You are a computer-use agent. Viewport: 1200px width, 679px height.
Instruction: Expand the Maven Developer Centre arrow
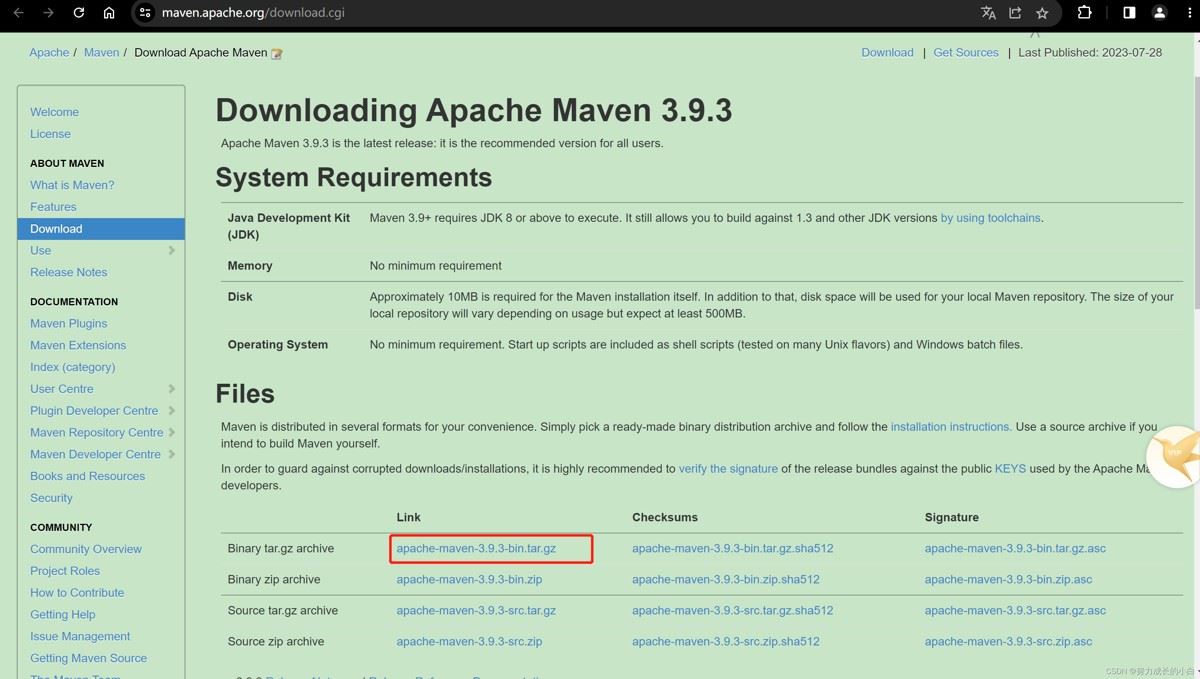(x=172, y=455)
